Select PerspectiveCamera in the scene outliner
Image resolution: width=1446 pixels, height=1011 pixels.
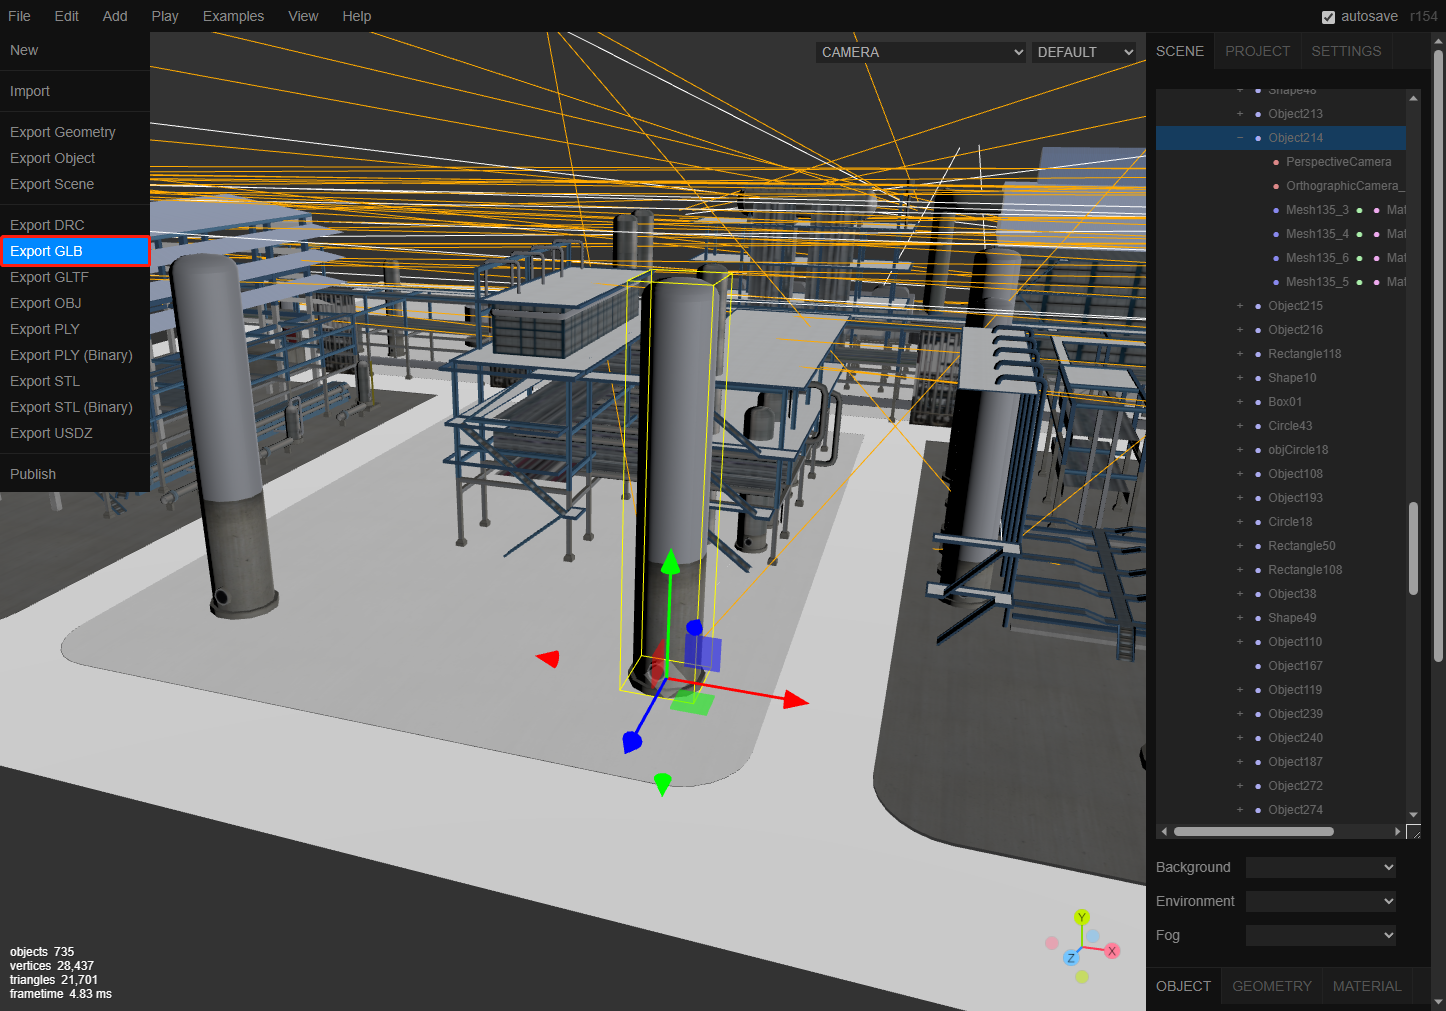(1338, 162)
